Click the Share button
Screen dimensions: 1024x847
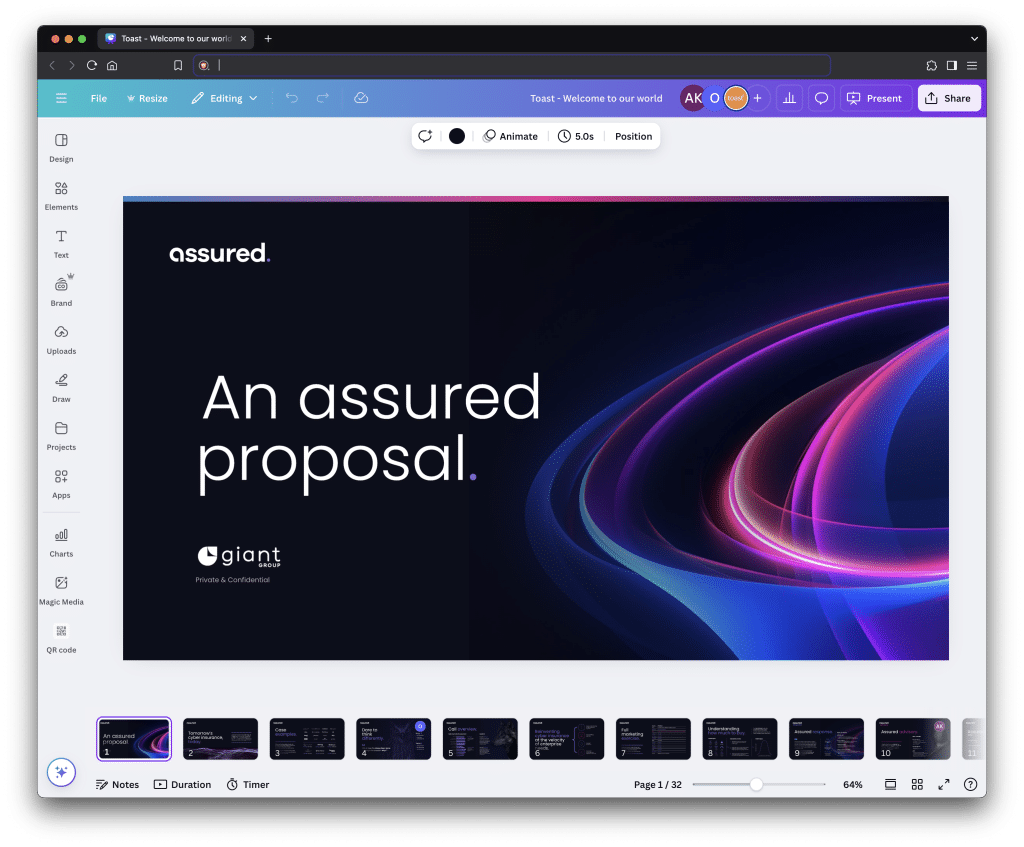(948, 98)
